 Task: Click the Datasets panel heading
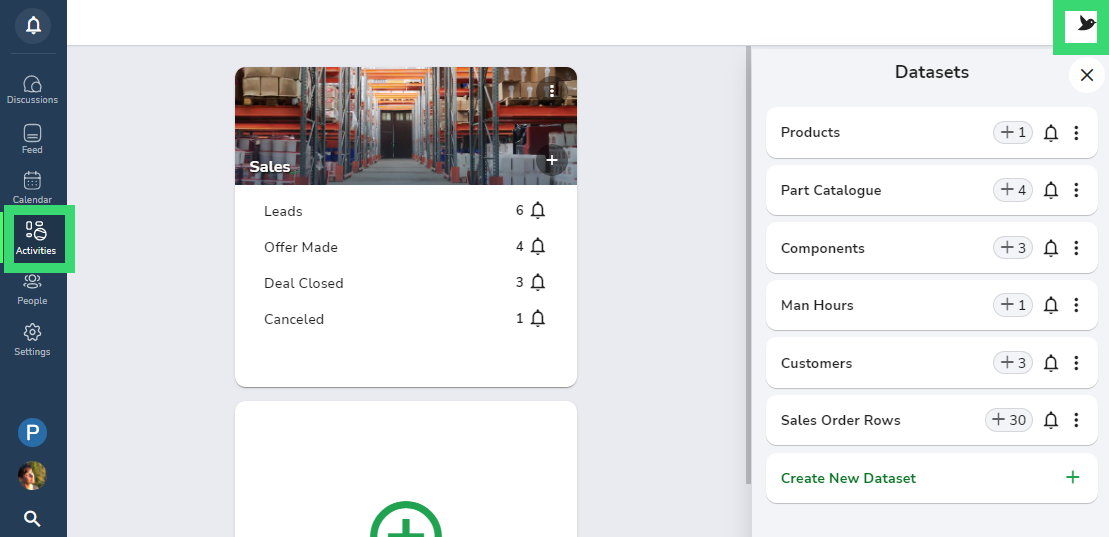931,71
